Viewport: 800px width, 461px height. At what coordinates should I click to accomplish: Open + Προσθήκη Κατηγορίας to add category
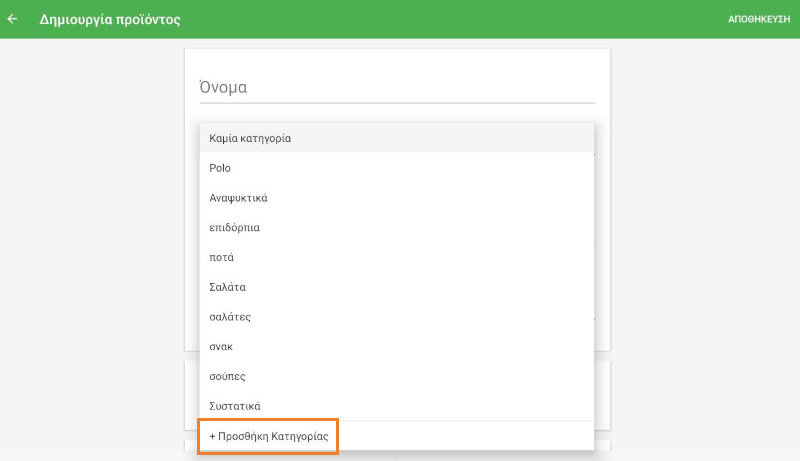point(269,437)
